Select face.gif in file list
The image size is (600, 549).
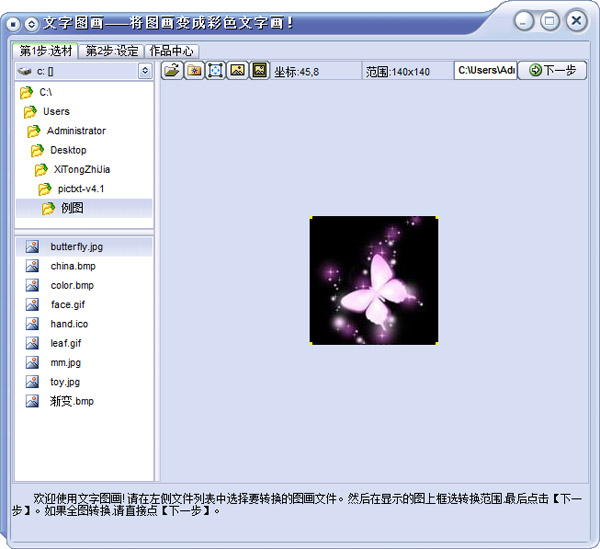pyautogui.click(x=84, y=305)
